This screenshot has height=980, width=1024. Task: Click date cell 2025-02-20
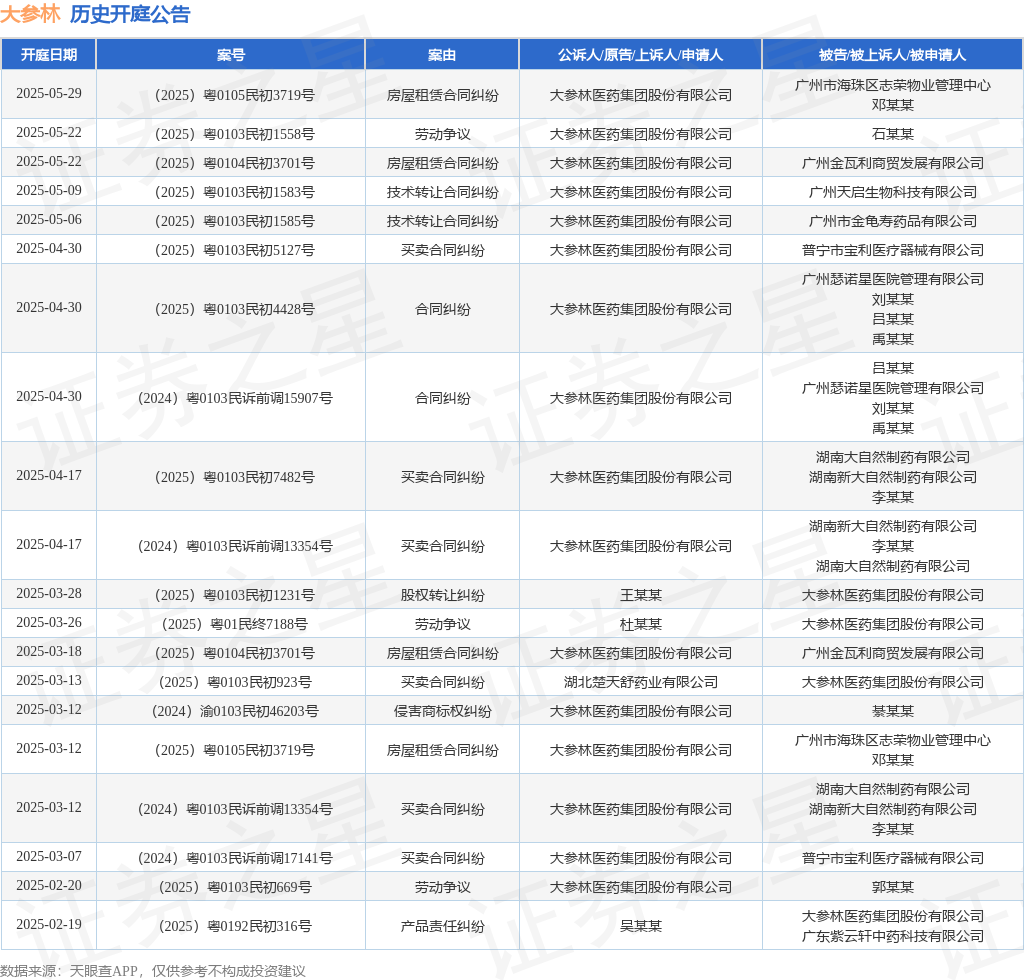tap(49, 885)
